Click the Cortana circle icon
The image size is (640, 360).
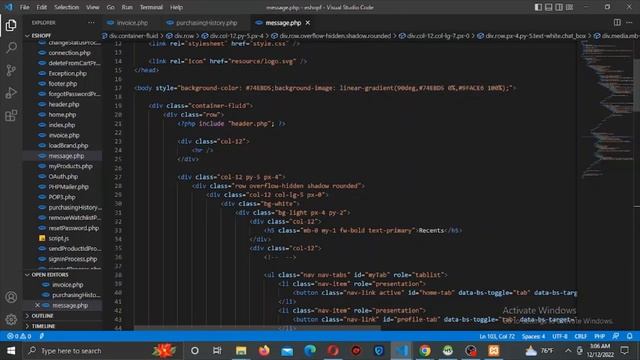coord(195,351)
